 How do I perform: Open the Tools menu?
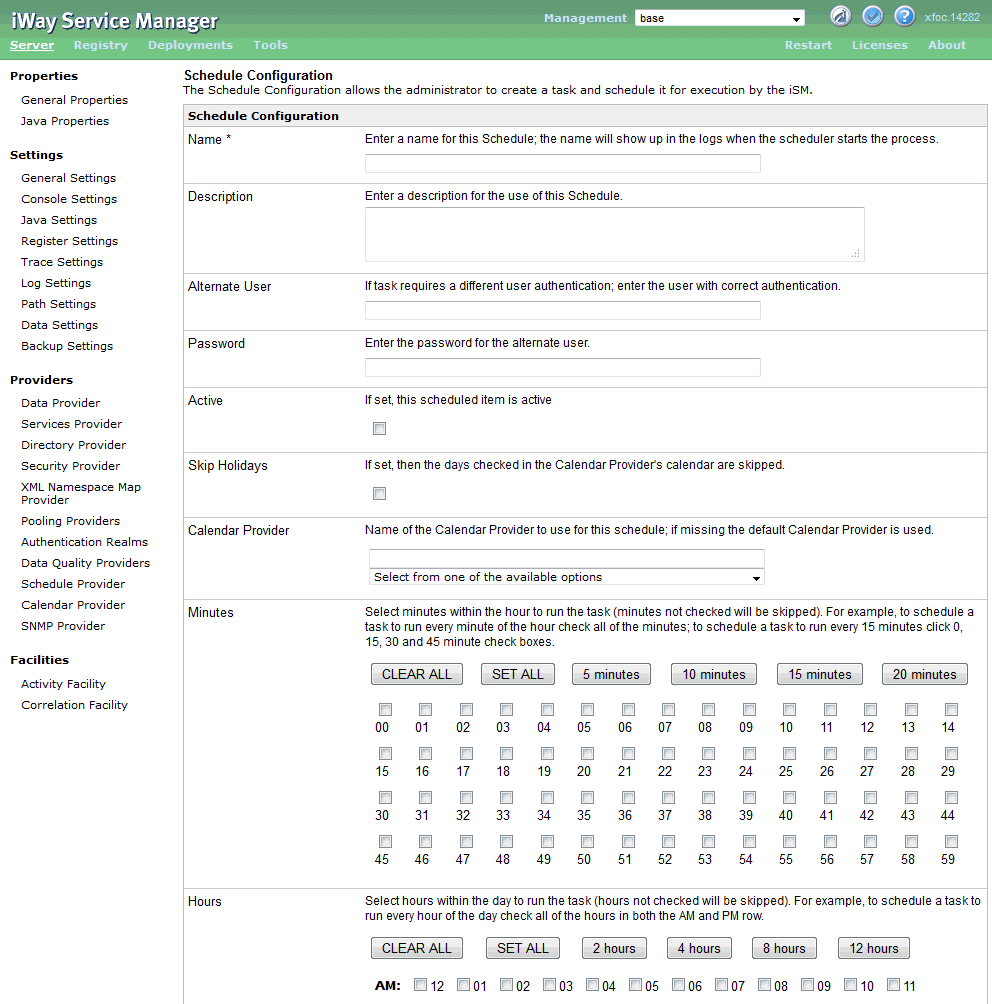(270, 45)
